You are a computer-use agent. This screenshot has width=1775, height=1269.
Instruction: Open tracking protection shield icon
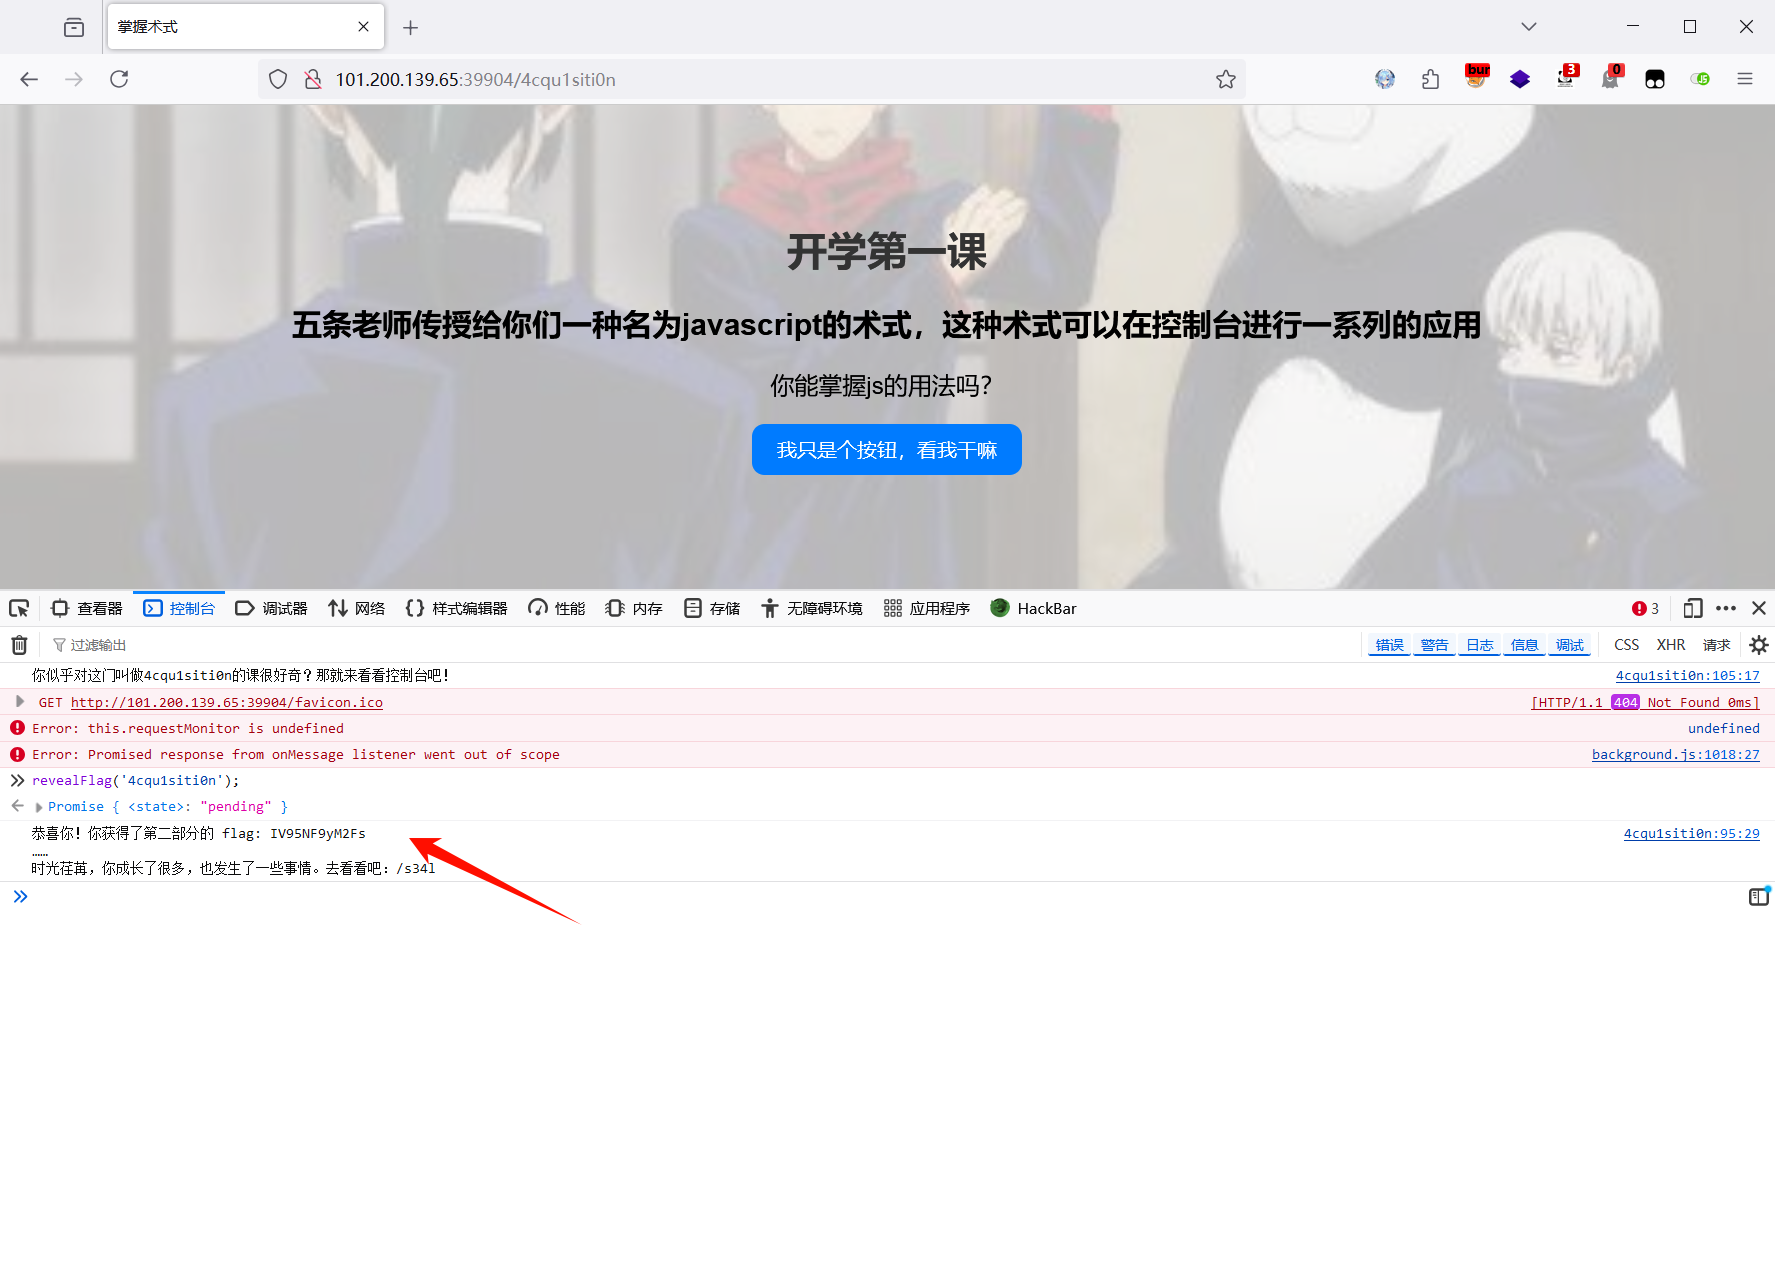[279, 79]
